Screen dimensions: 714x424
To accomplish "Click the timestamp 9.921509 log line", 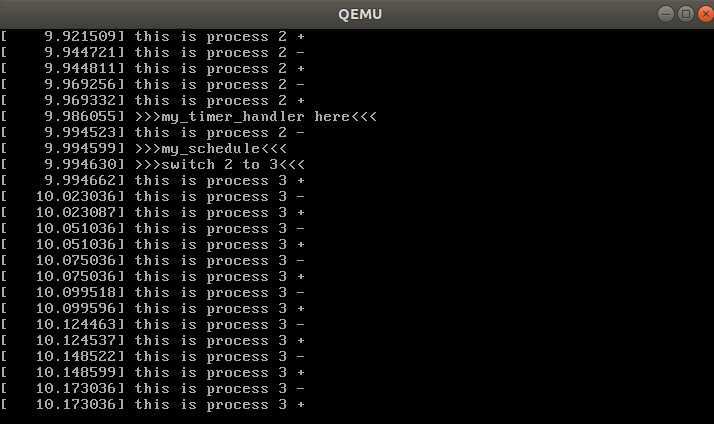I will pyautogui.click(x=153, y=36).
